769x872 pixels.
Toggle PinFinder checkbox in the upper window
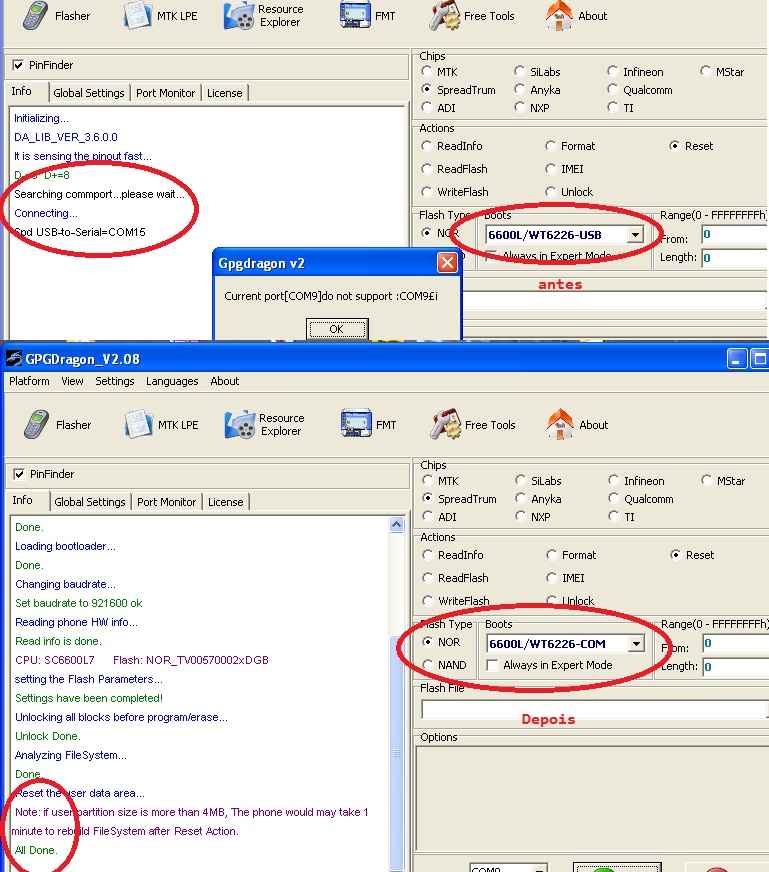18,65
